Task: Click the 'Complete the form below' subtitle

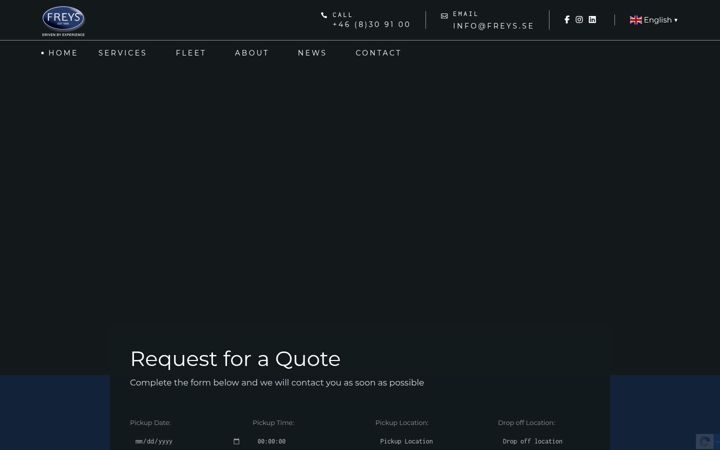Action: pyautogui.click(x=277, y=382)
